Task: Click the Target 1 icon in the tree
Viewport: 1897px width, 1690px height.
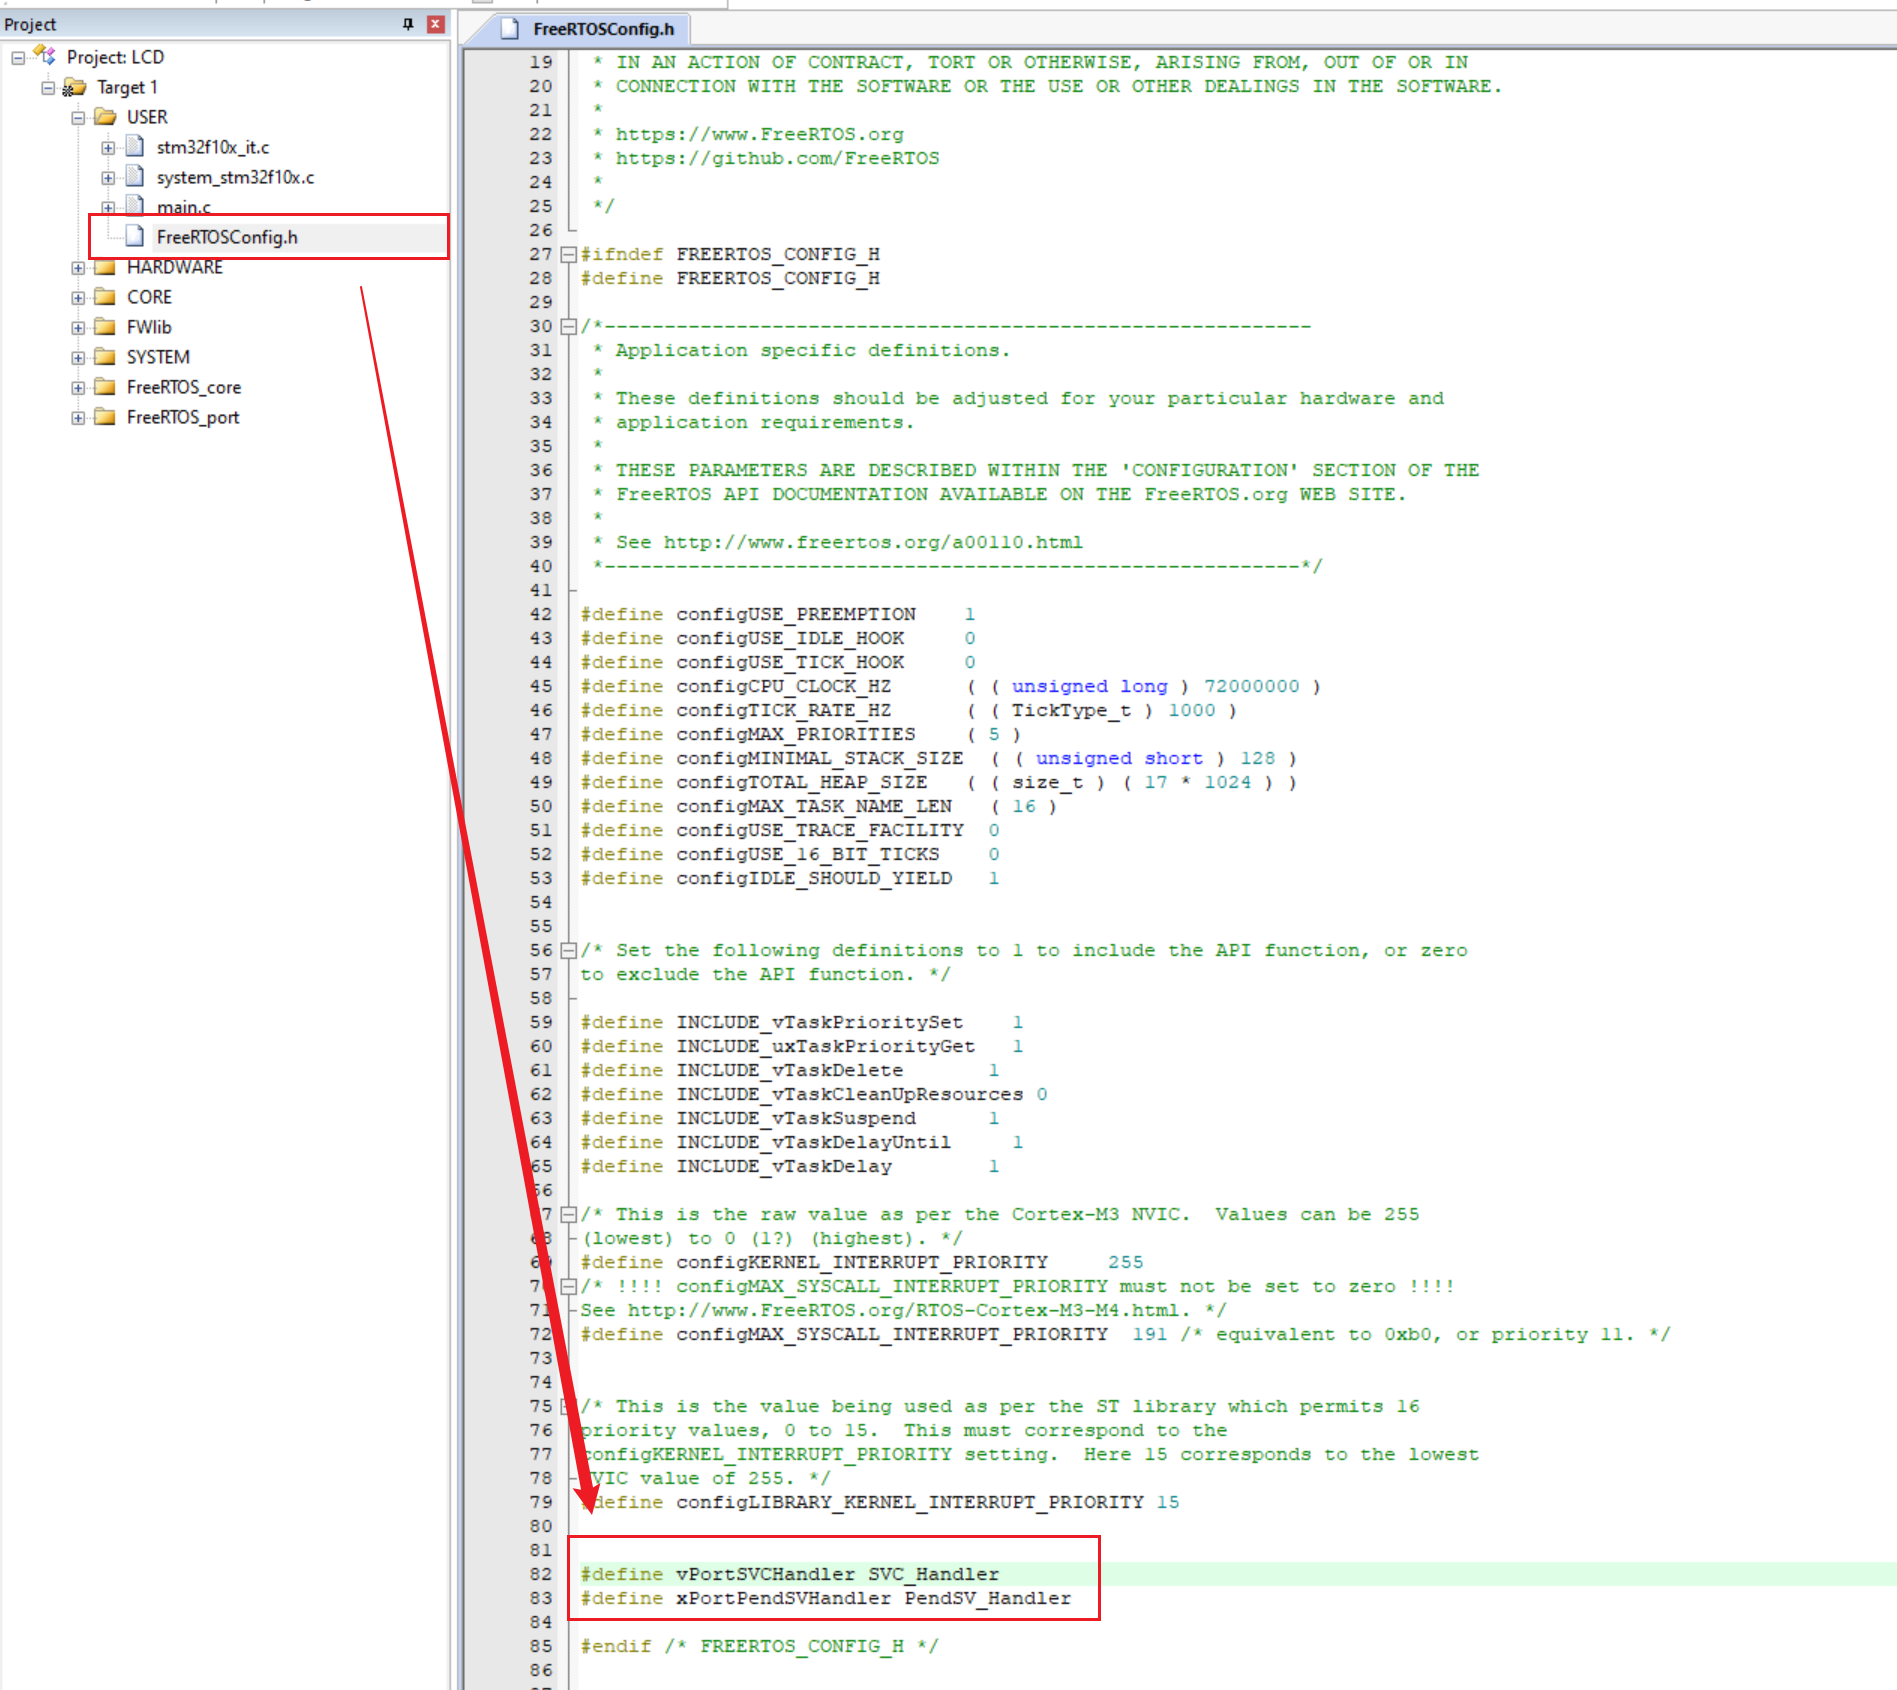Action: point(75,88)
